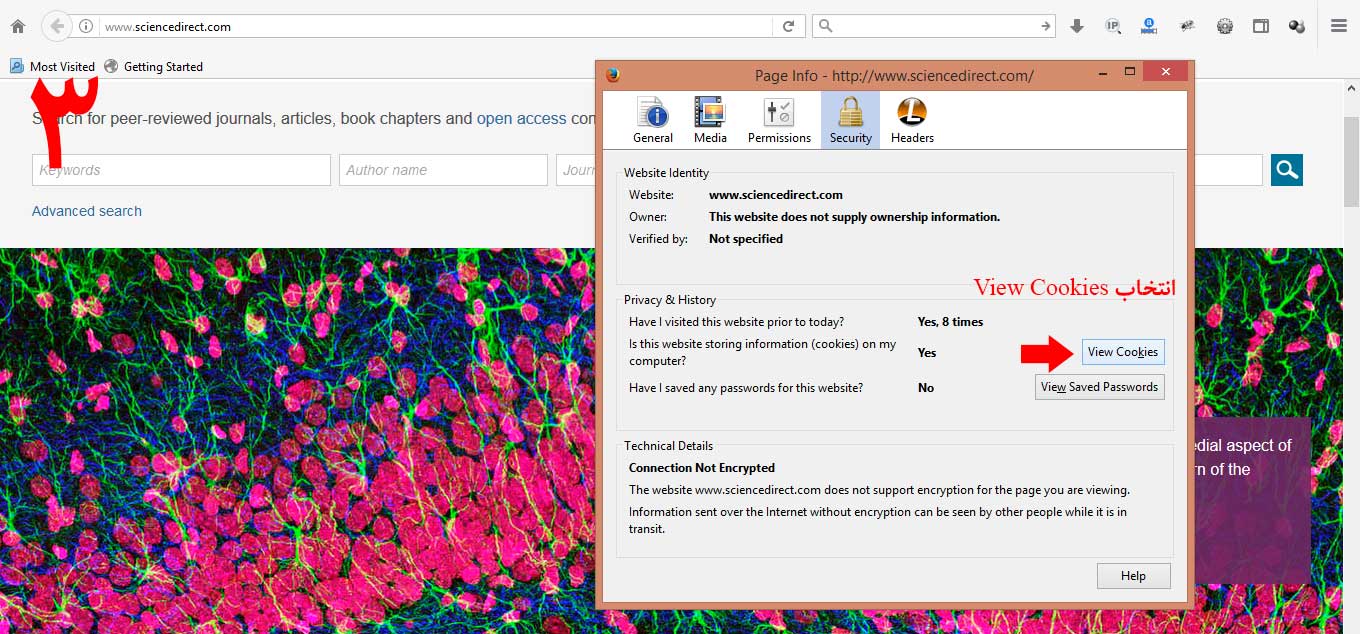
Task: Switch to the General tab in Page Info
Action: [x=653, y=121]
